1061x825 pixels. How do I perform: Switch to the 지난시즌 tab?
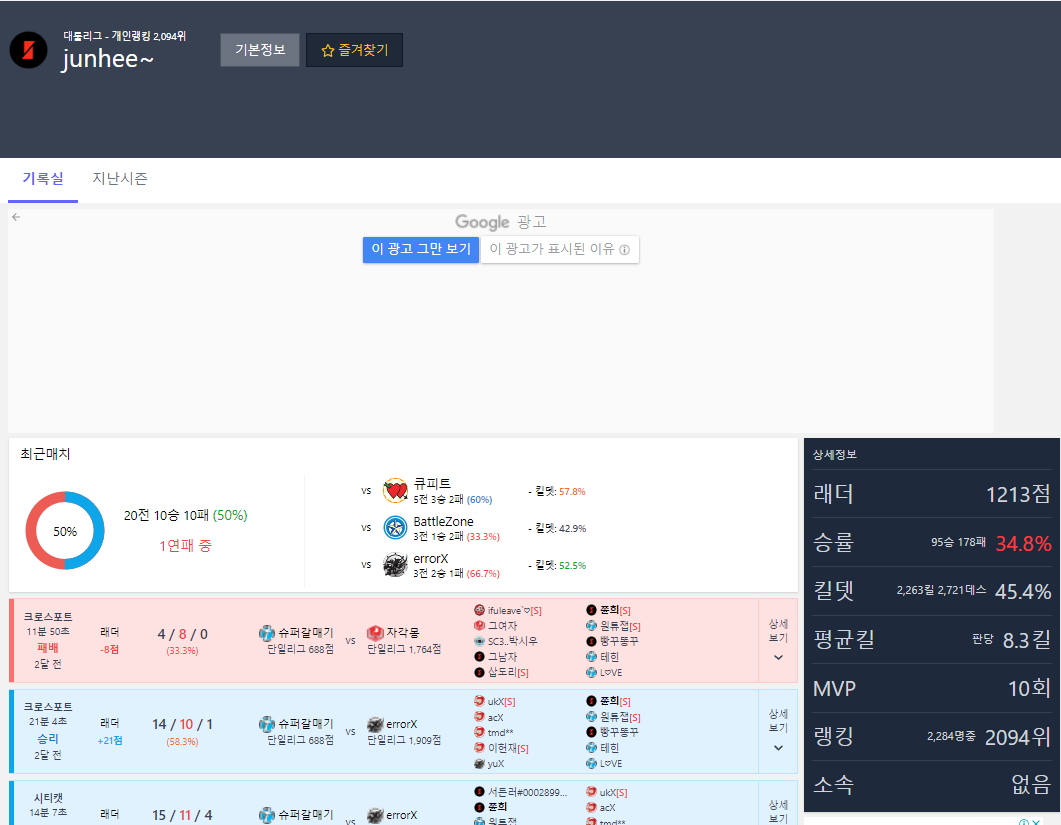[120, 179]
